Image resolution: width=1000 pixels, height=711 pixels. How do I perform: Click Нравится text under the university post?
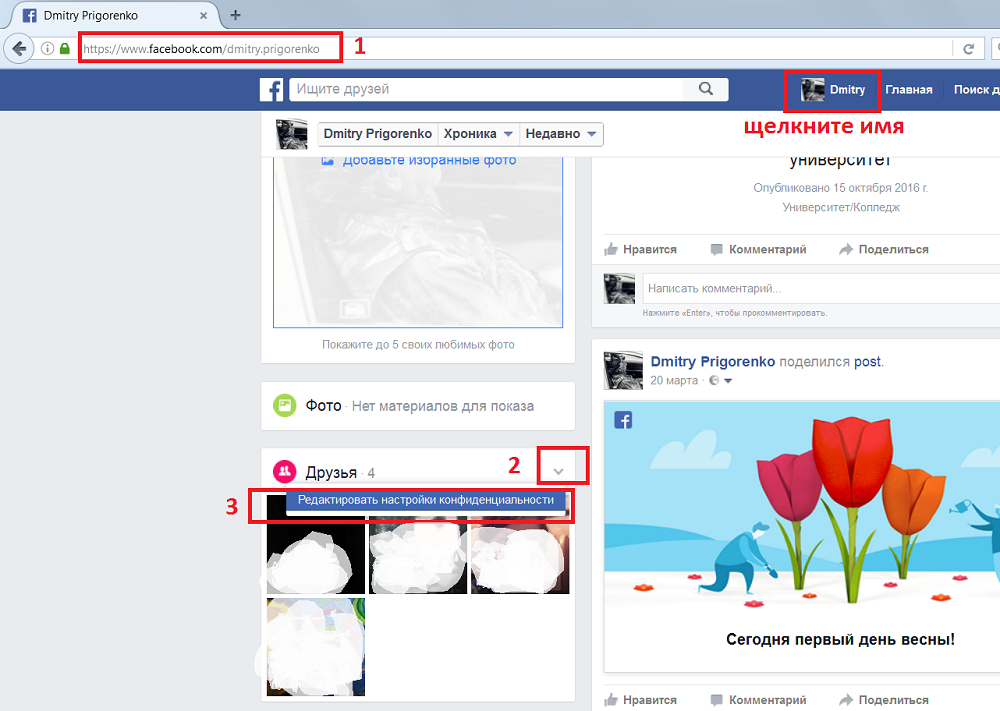[x=650, y=249]
